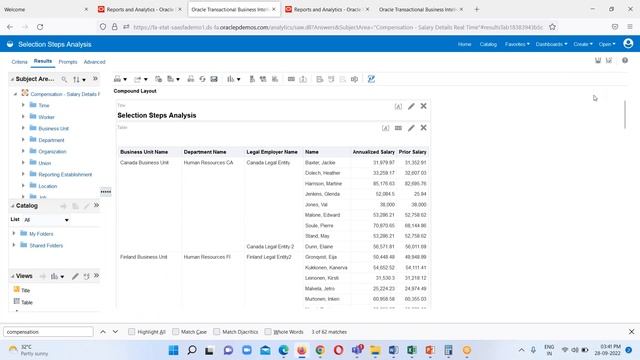
Task: Click the user profile avatar icon
Action: click(628, 44)
